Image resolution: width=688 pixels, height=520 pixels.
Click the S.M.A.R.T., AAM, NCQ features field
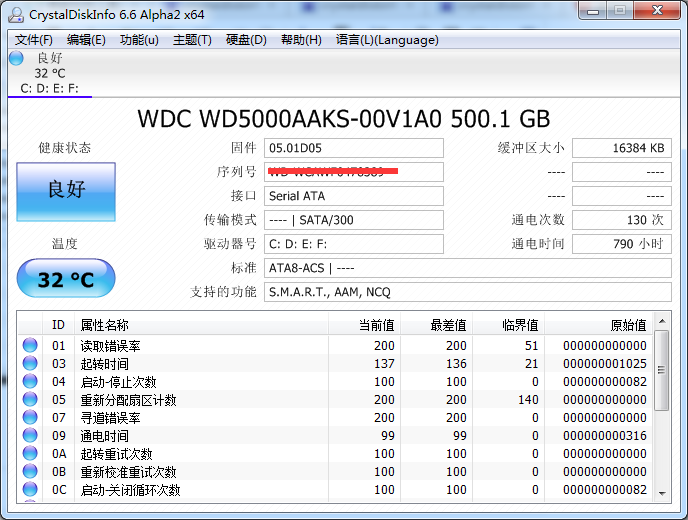(468, 292)
